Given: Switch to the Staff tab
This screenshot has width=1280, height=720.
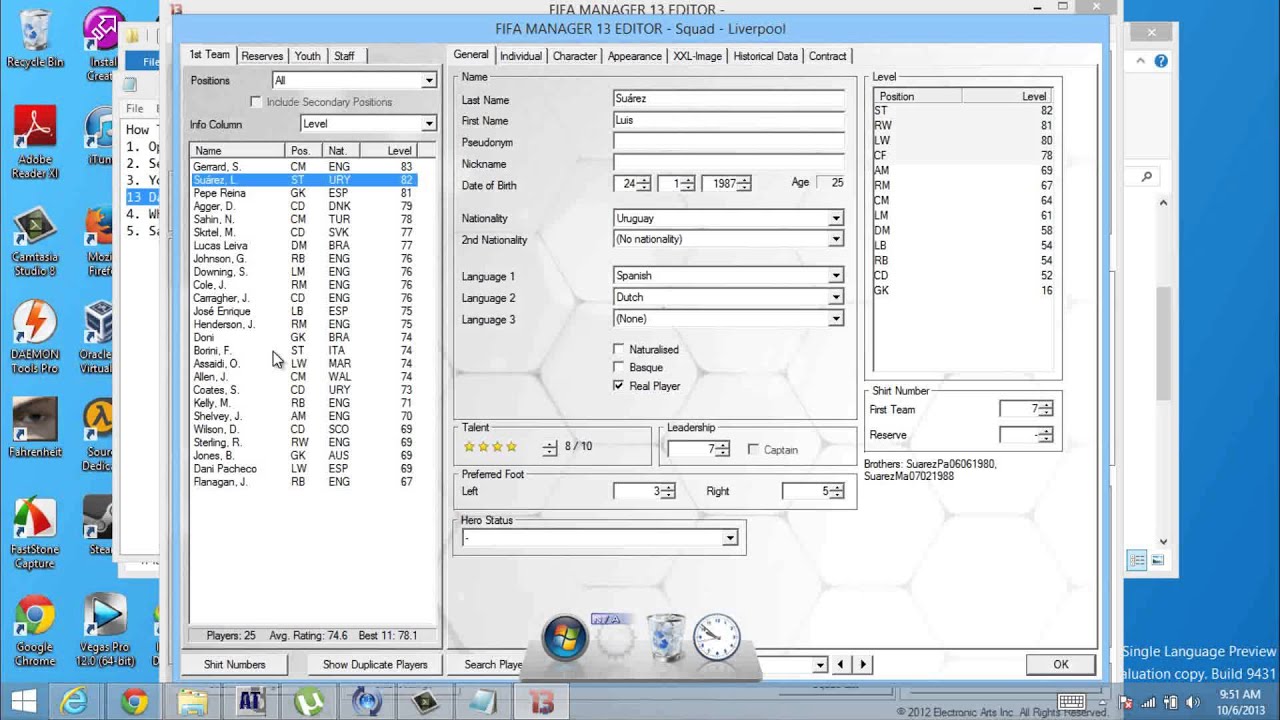Looking at the screenshot, I should pyautogui.click(x=344, y=56).
